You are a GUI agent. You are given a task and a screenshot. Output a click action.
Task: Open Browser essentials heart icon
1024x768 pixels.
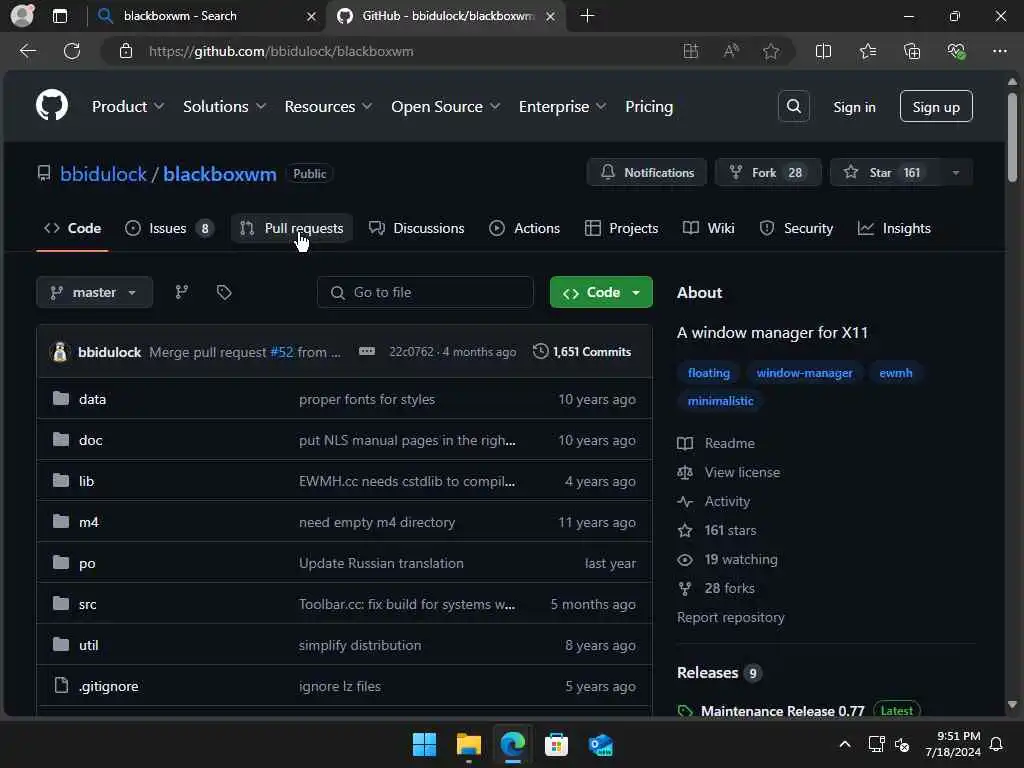tap(956, 51)
